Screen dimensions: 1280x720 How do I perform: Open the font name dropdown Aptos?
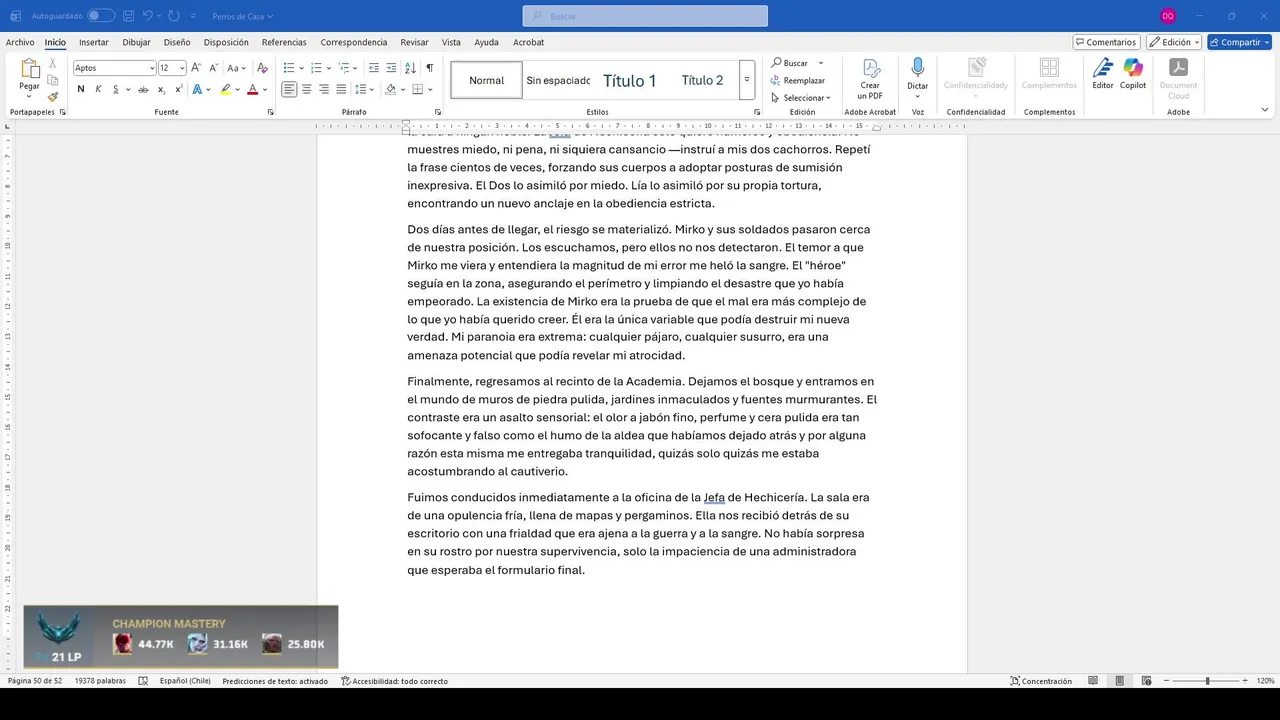152,68
